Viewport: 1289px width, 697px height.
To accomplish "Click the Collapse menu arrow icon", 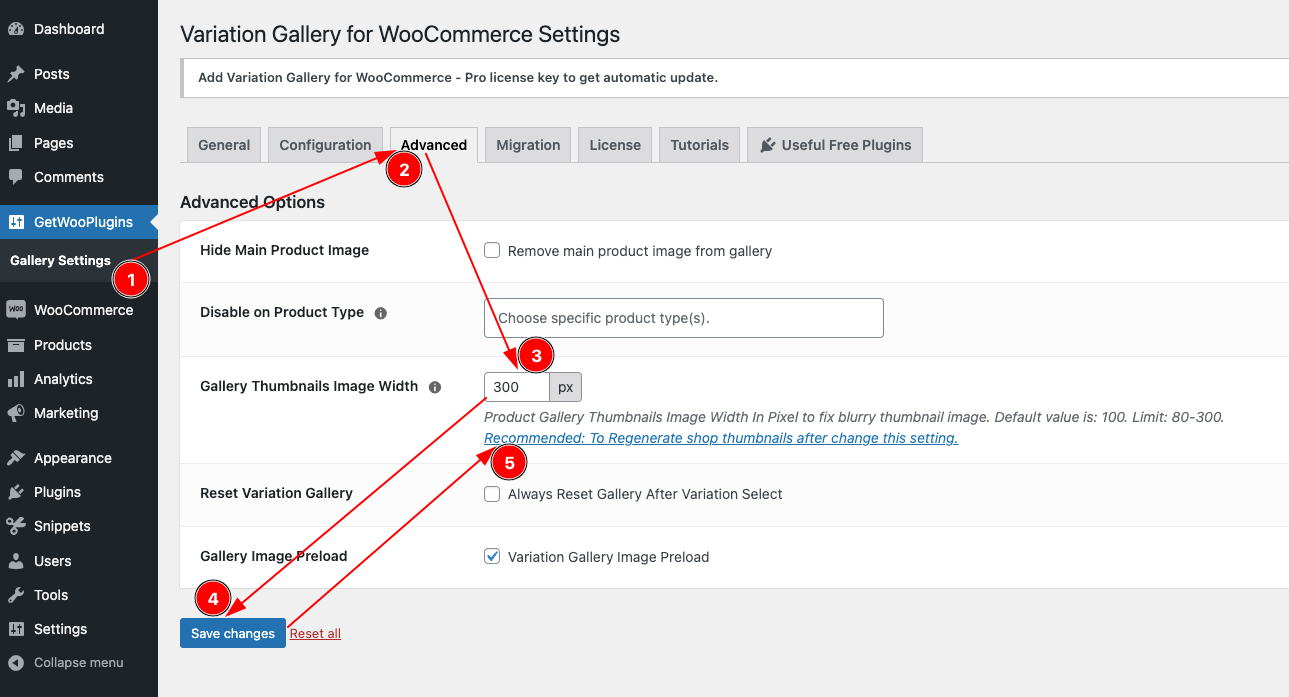I will click(x=16, y=663).
